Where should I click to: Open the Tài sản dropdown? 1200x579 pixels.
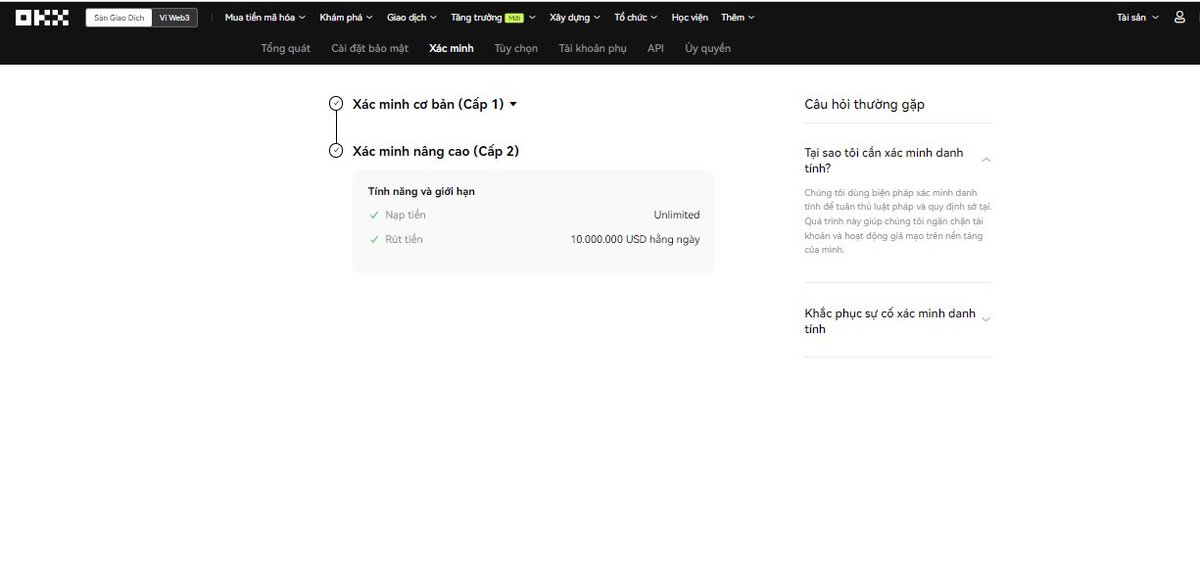(x=1138, y=18)
